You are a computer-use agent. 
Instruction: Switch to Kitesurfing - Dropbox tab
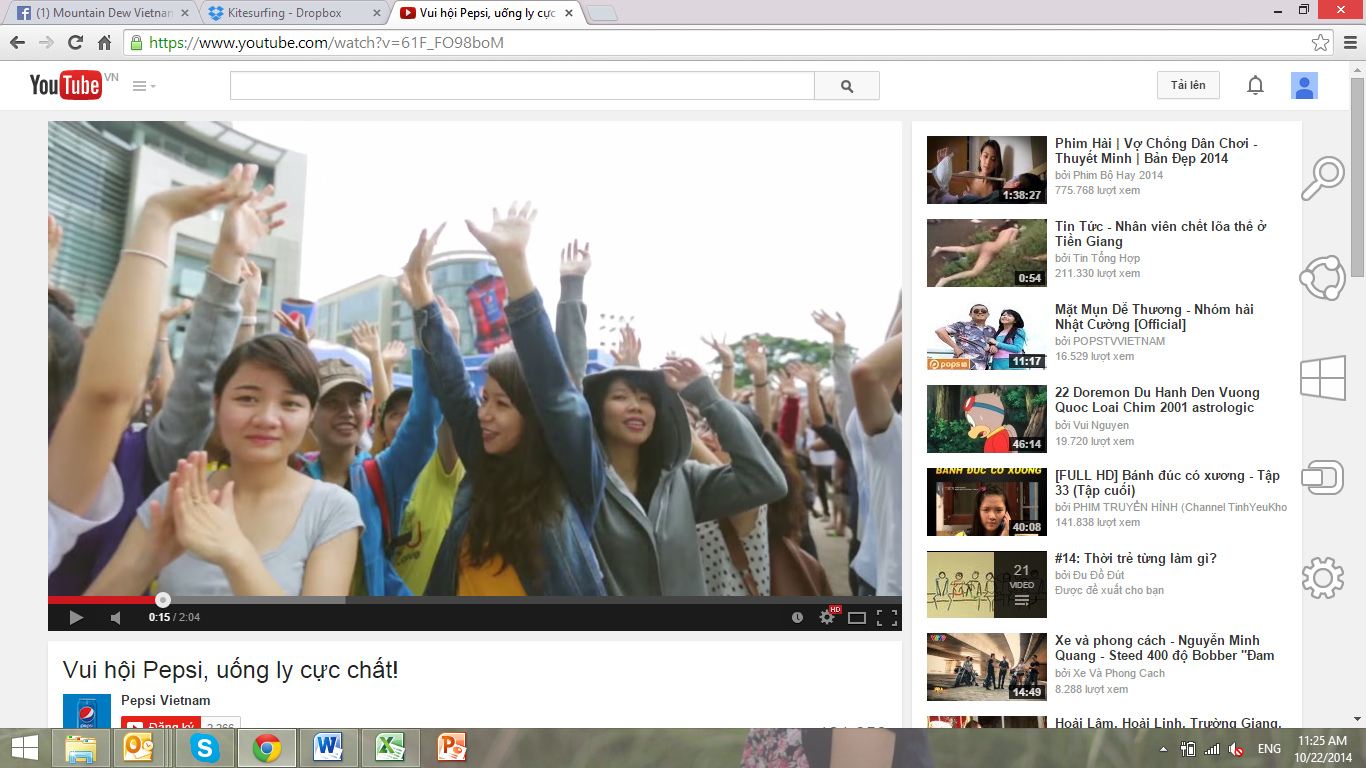click(292, 13)
